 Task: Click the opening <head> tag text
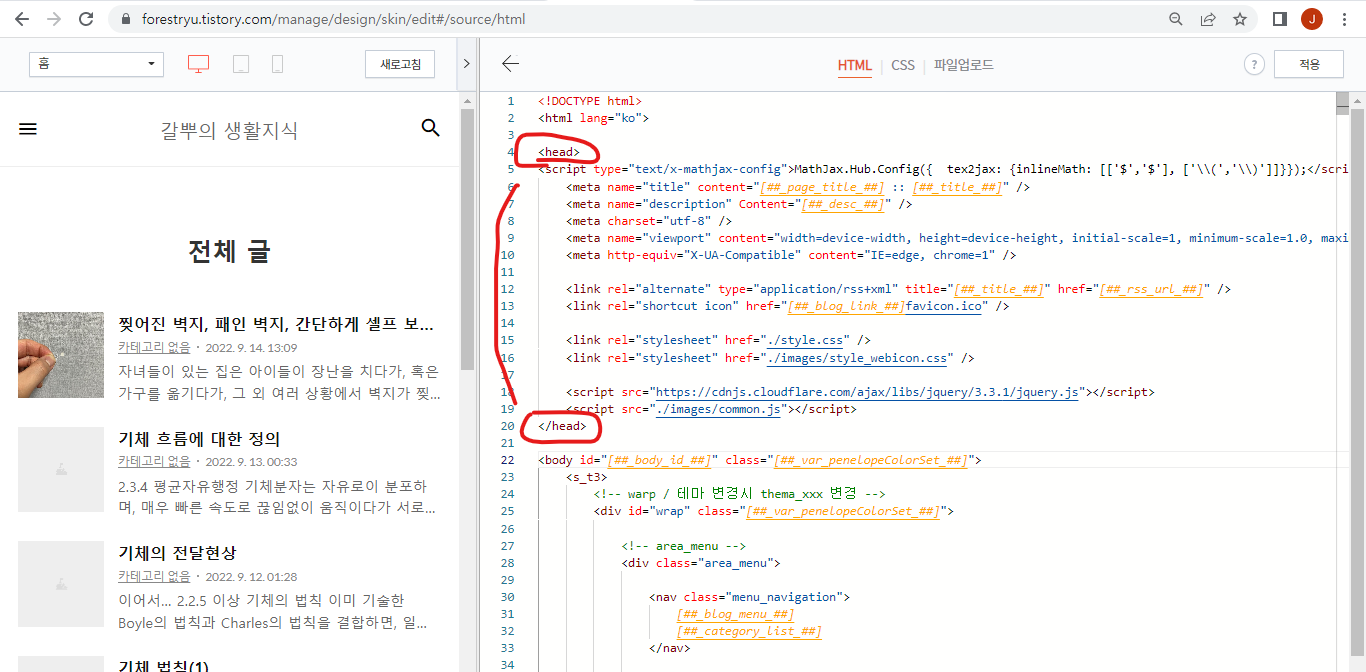(x=559, y=152)
